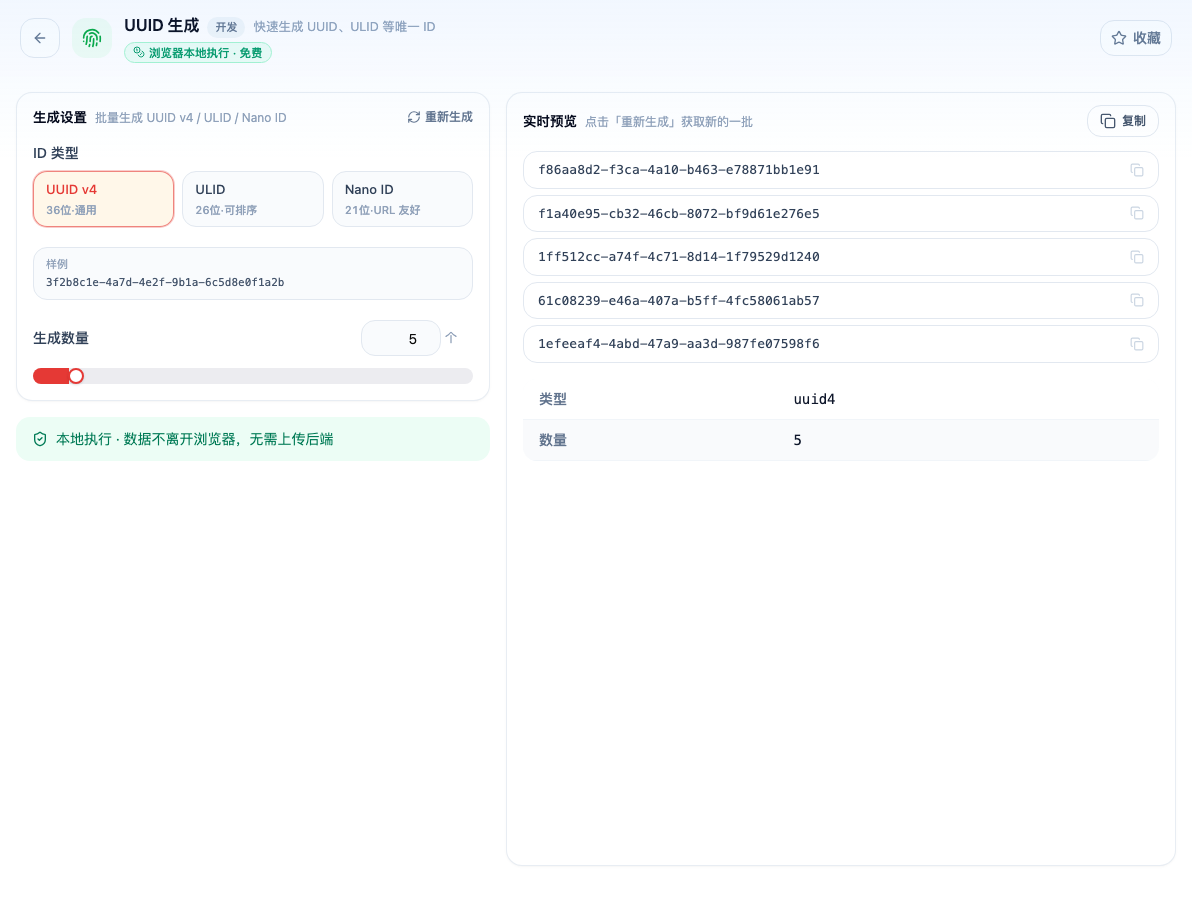Click the 样例 sample UUID box
This screenshot has width=1192, height=900.
tap(253, 274)
